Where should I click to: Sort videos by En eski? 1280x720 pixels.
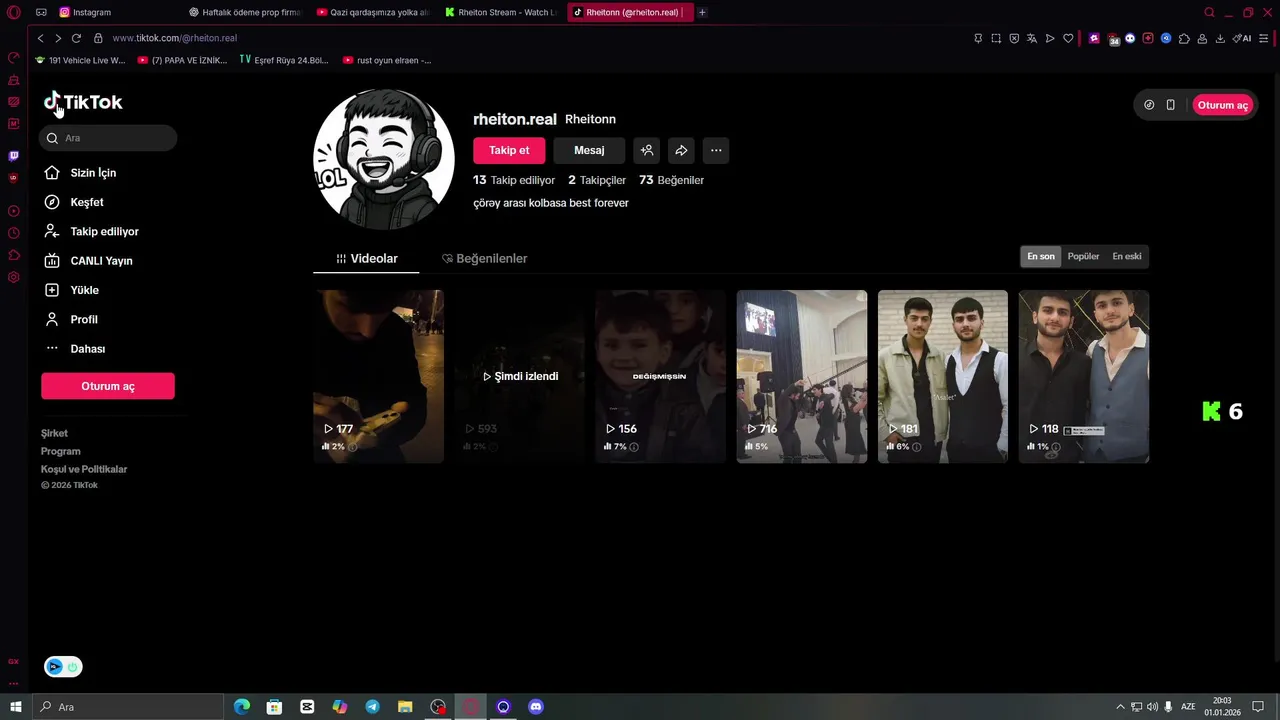click(x=1127, y=256)
